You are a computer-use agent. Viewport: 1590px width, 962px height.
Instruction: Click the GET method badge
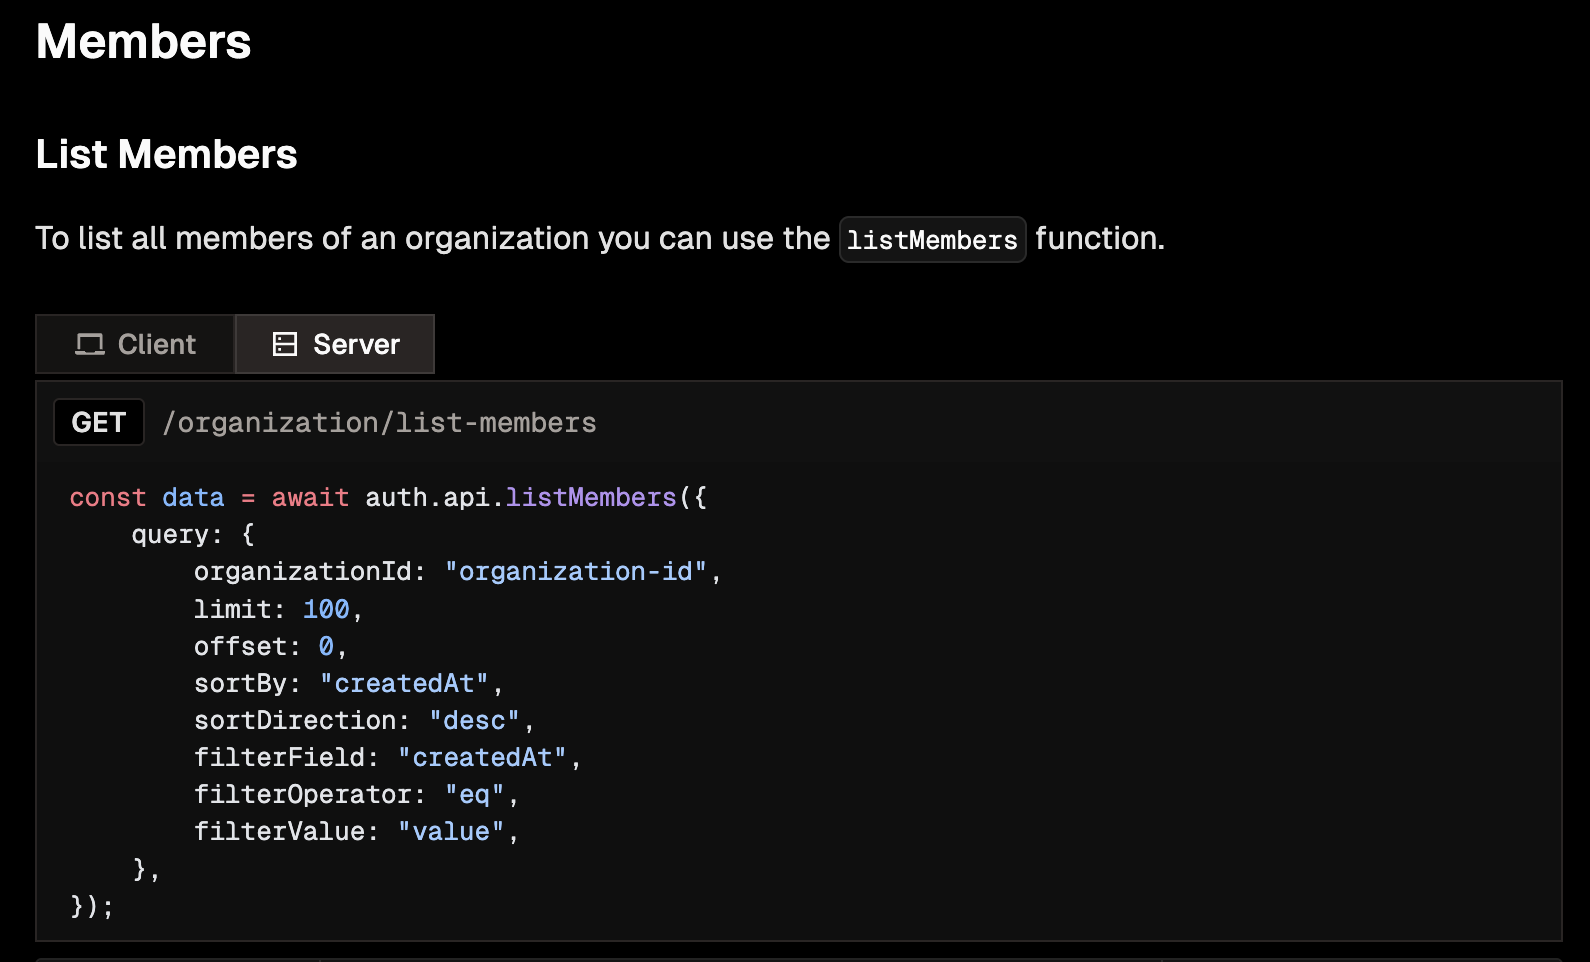click(x=99, y=423)
